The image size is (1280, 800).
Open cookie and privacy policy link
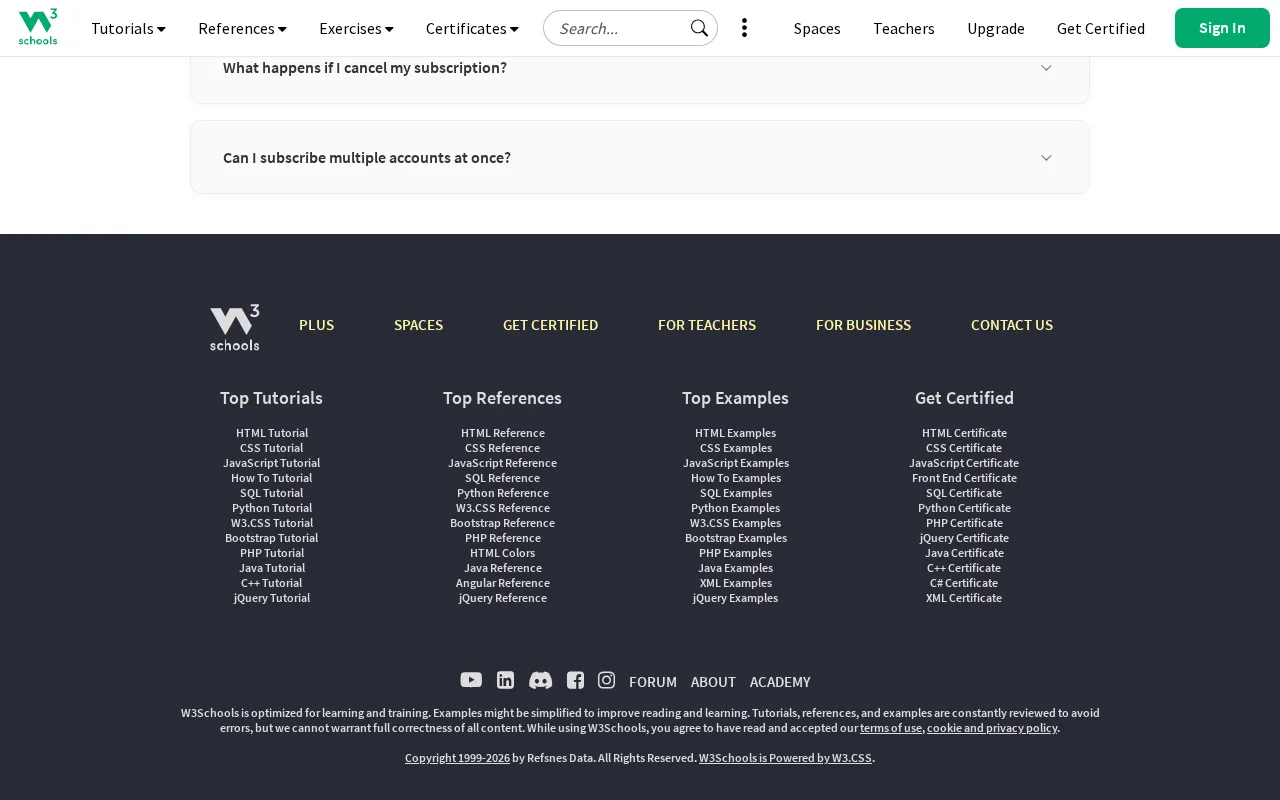click(992, 728)
